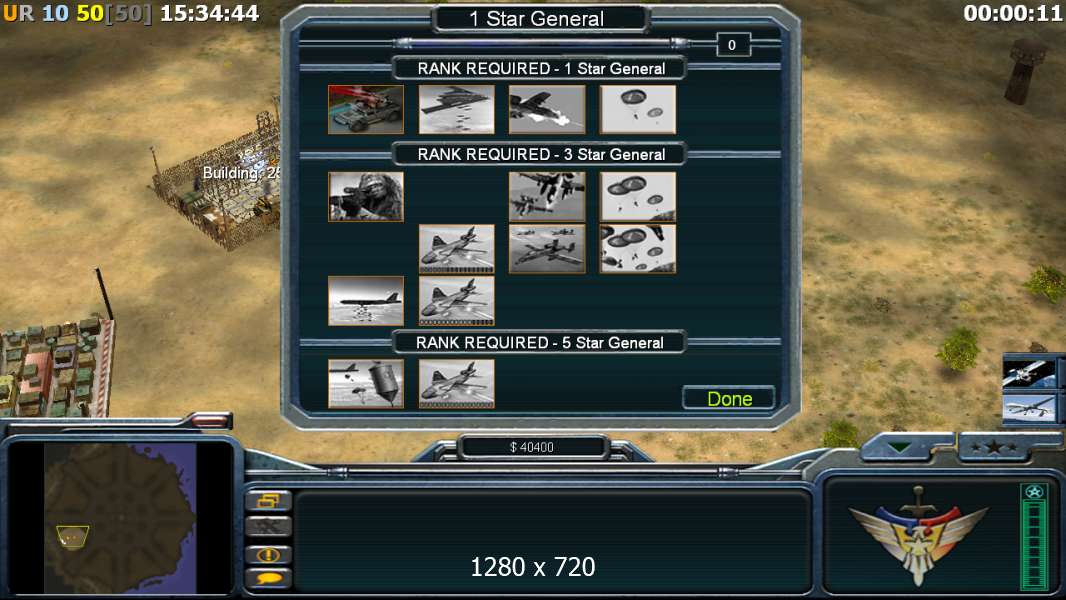The image size is (1066, 600).
Task: Open the chat speech bubble button
Action: point(268,578)
